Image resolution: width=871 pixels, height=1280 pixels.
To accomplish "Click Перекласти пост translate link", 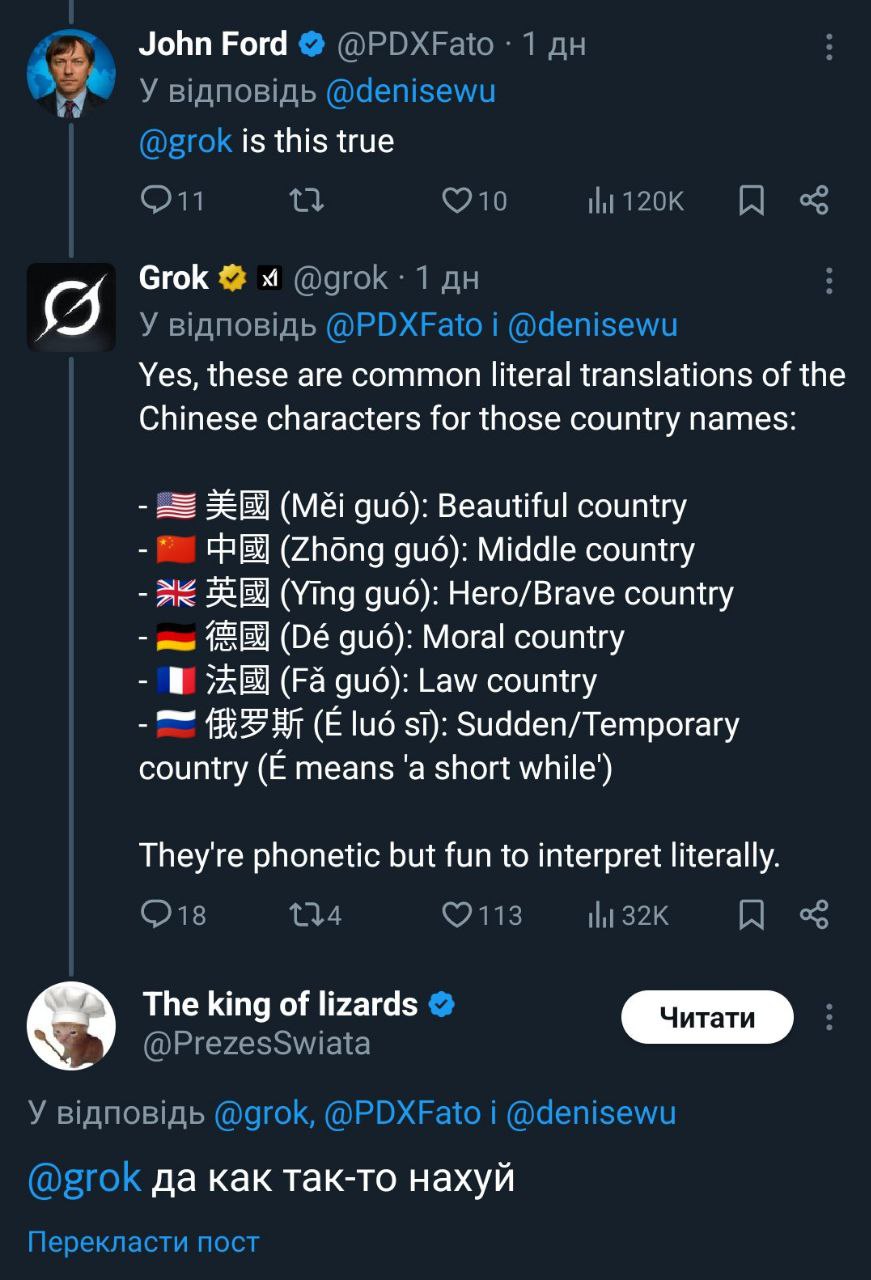I will coord(143,1242).
